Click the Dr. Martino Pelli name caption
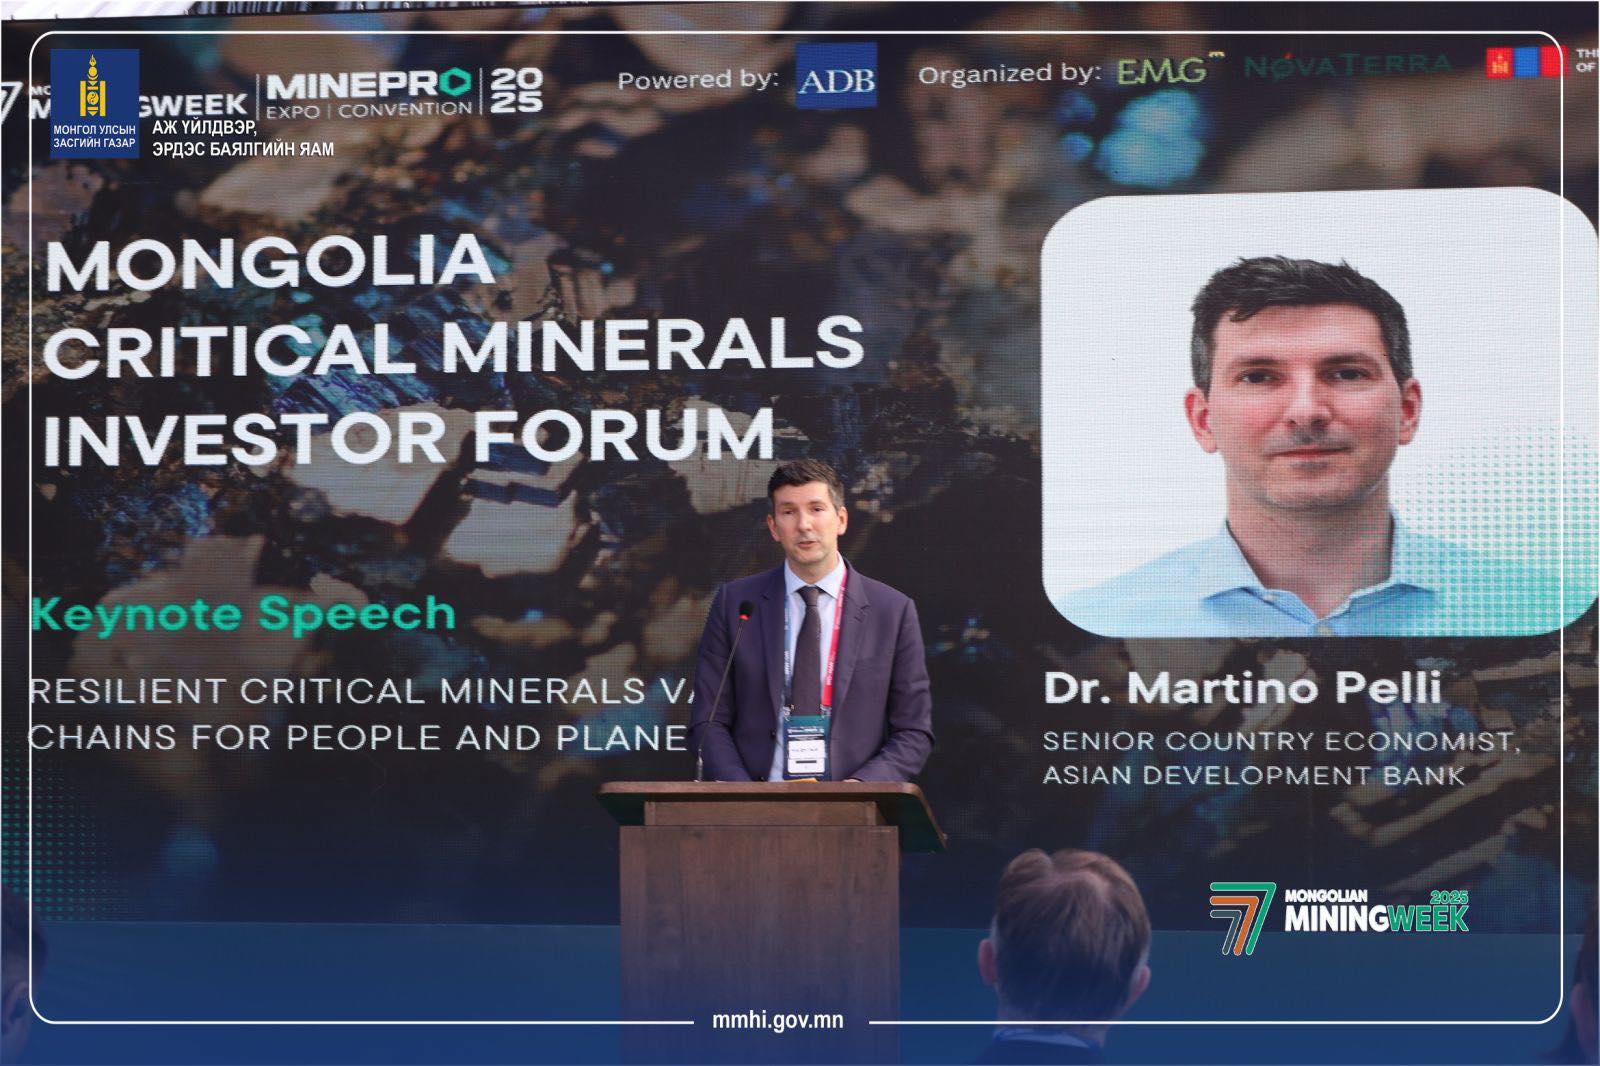The width and height of the screenshot is (1600, 1066). pos(1242,688)
